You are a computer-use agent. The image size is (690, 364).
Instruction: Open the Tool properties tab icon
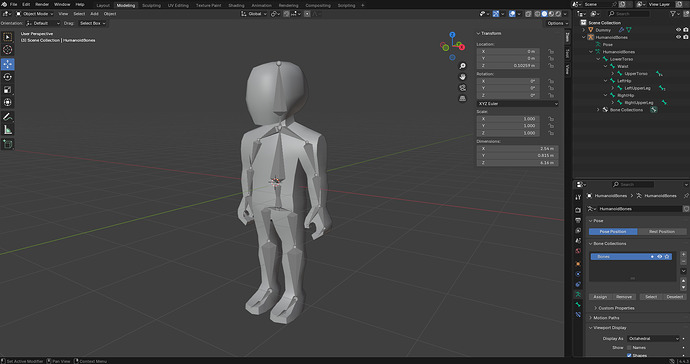(578, 197)
